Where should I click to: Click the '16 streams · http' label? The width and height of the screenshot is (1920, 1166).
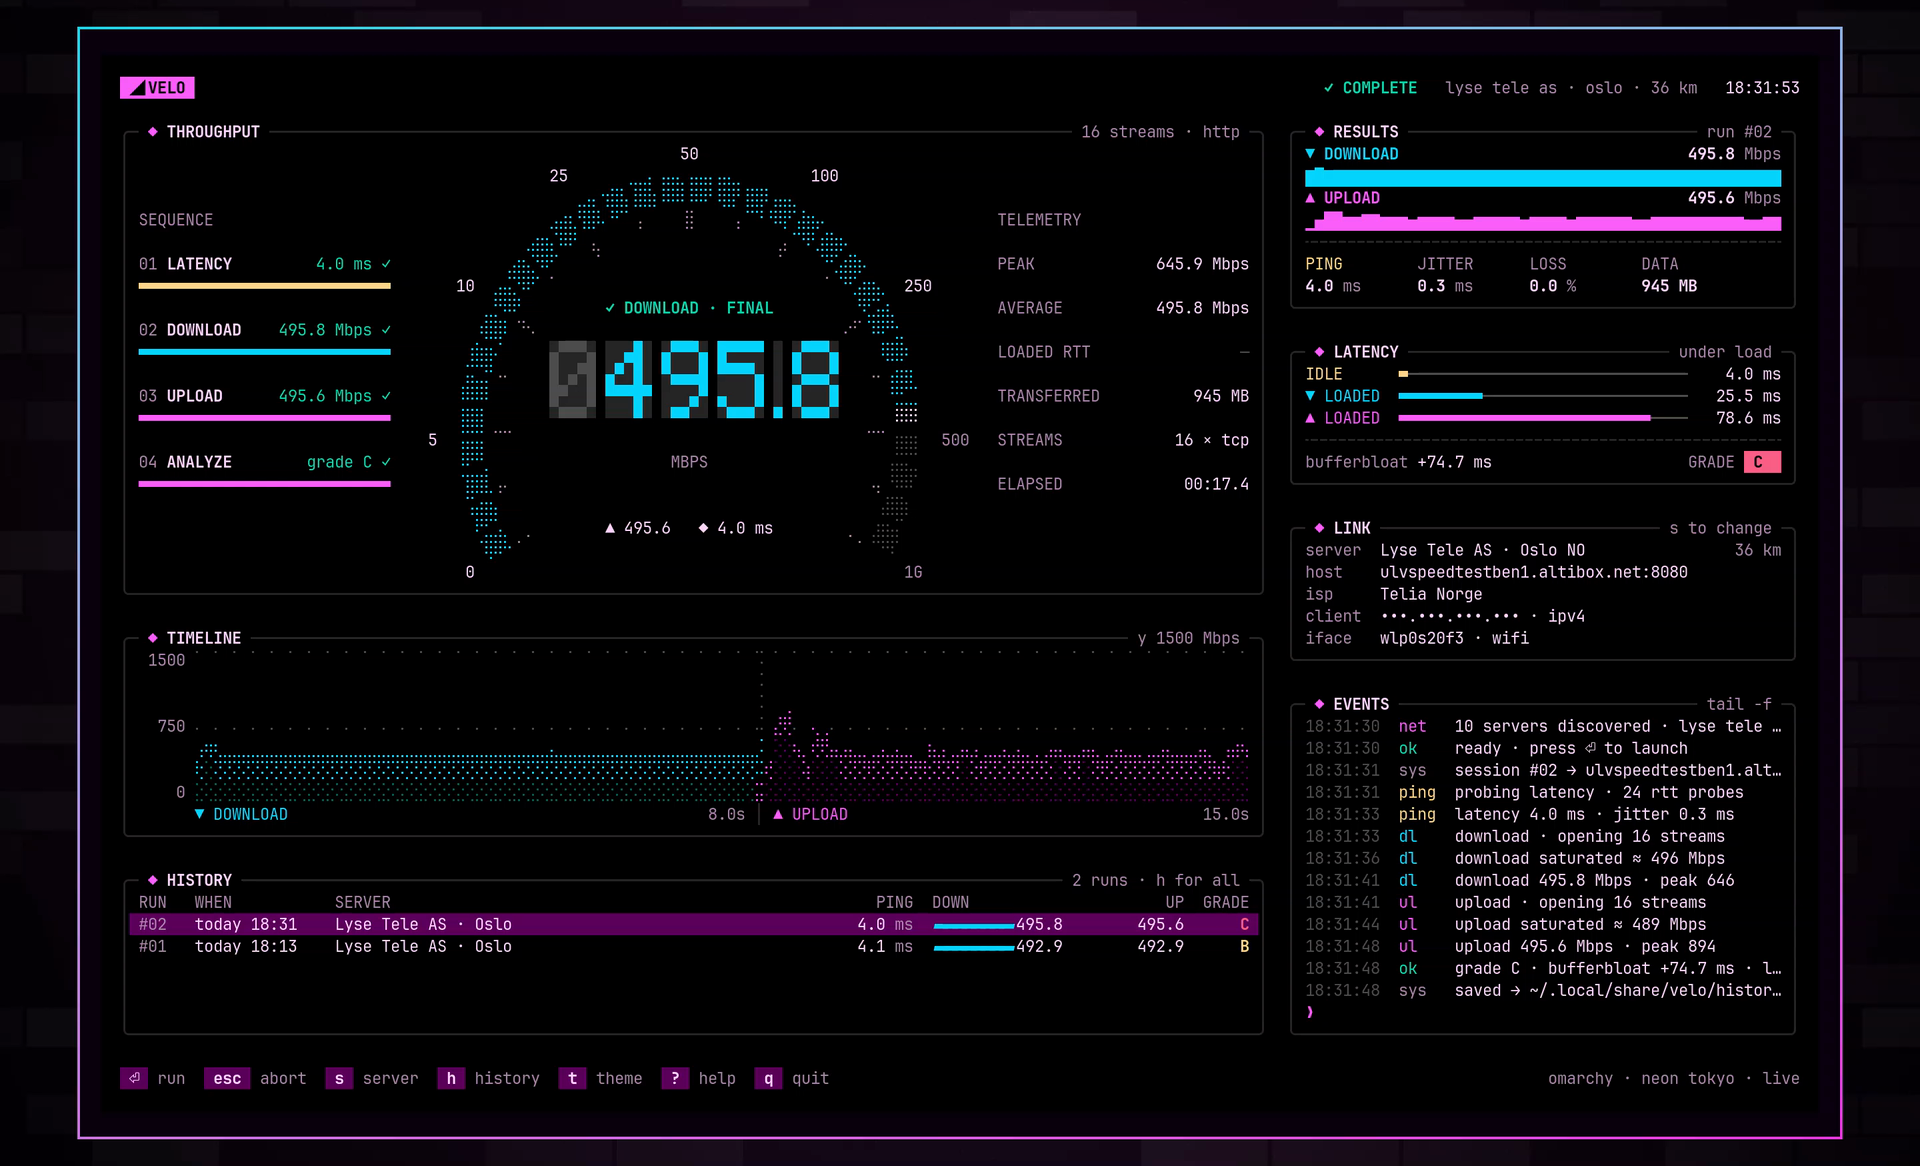1160,132
